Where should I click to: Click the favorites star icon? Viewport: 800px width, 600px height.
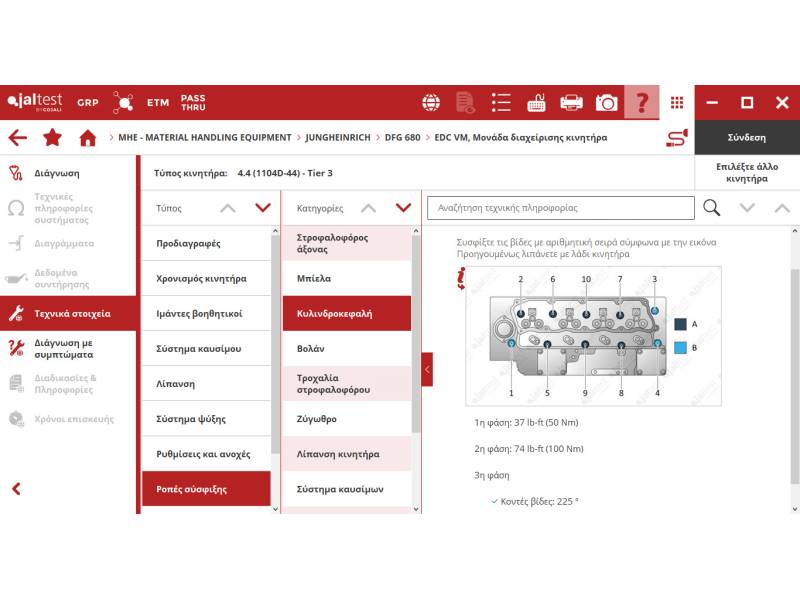tap(52, 138)
